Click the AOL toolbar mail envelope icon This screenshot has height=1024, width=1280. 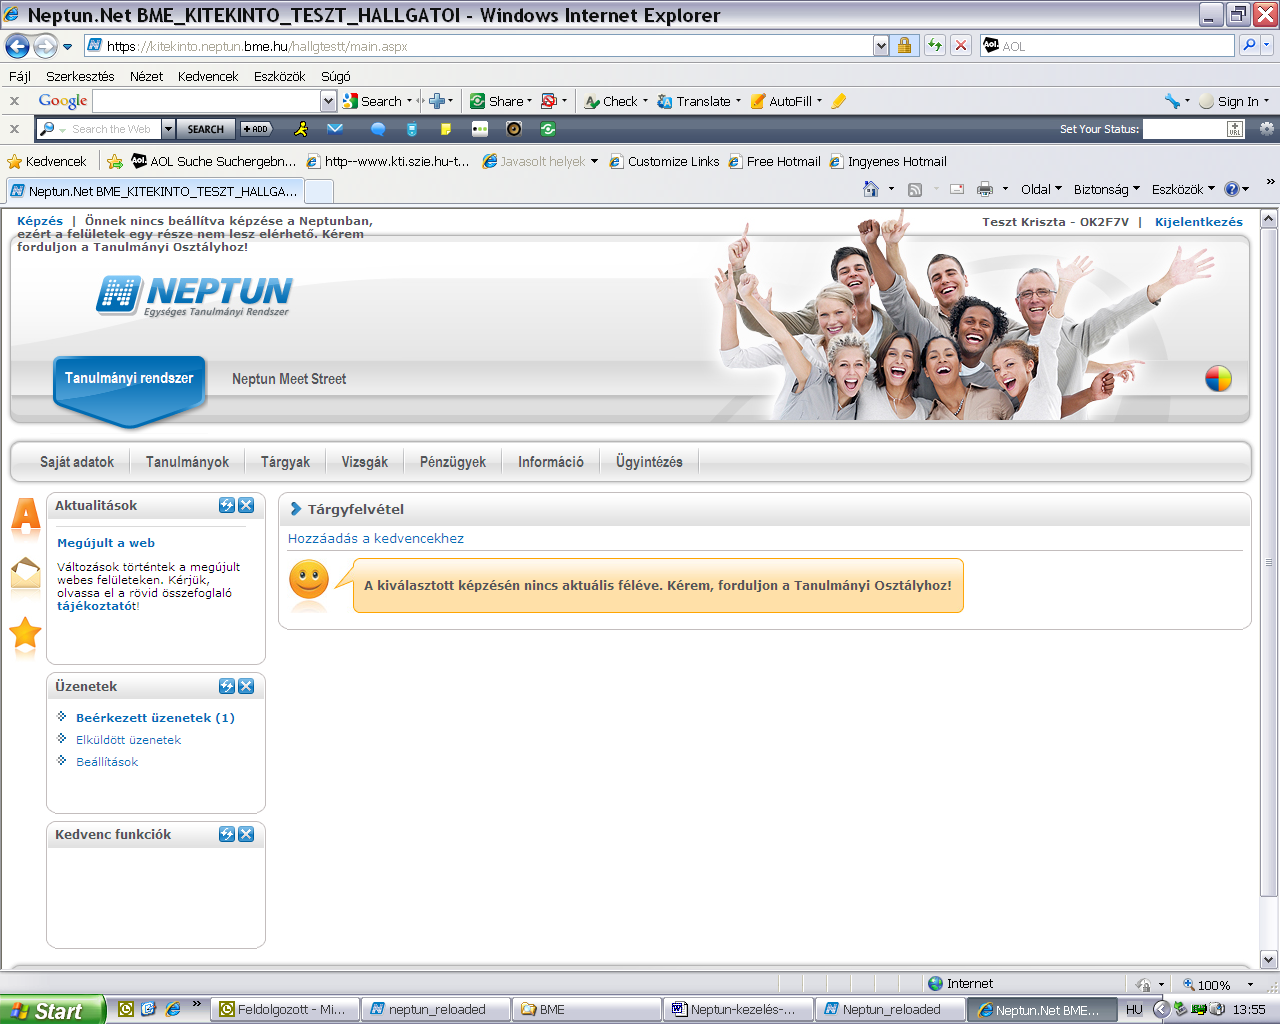tap(335, 129)
